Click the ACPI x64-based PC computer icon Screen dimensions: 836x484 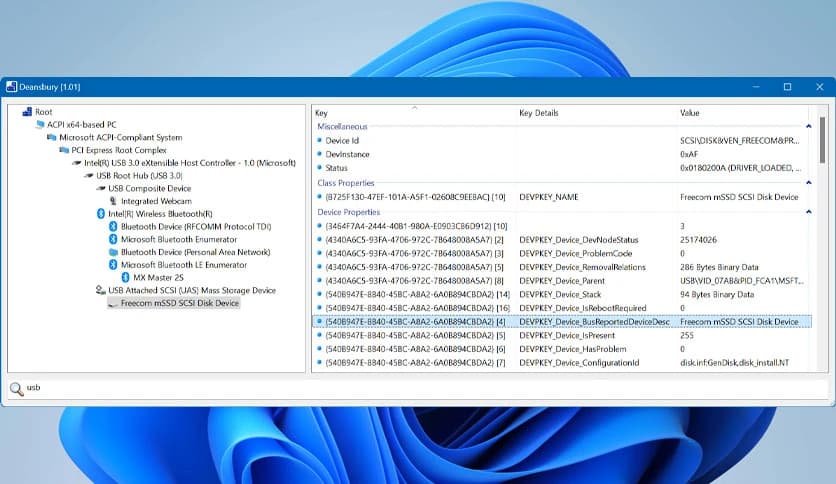coord(40,125)
